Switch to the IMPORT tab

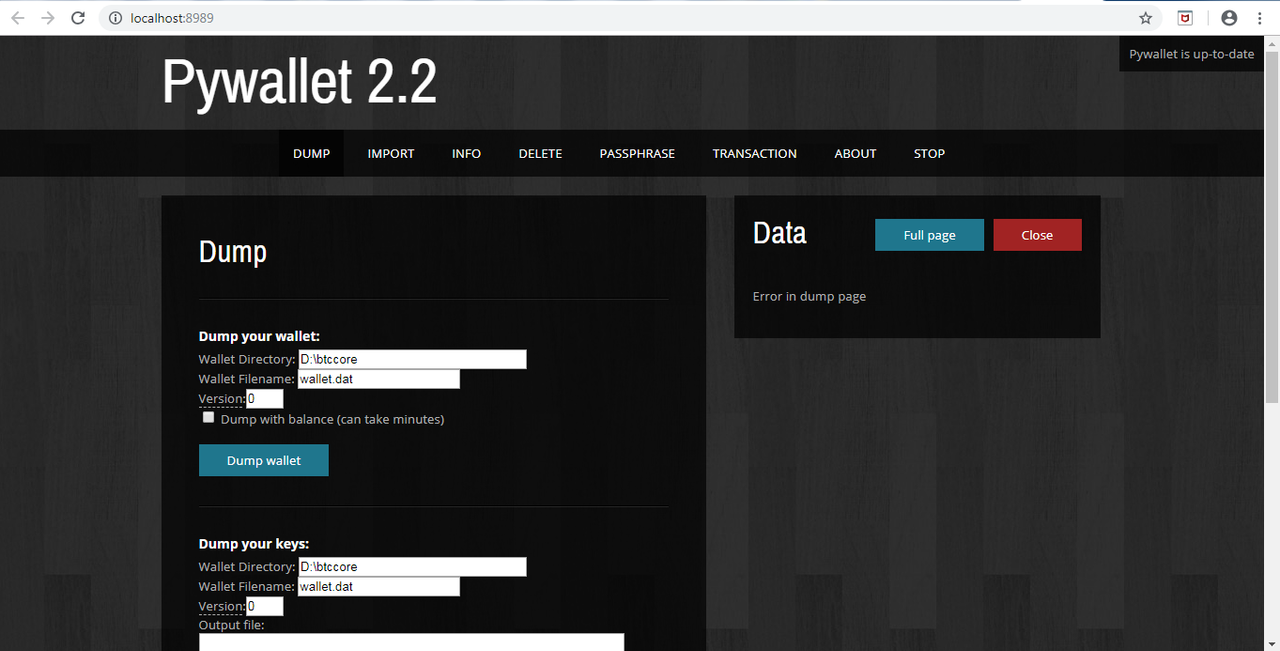tap(391, 153)
